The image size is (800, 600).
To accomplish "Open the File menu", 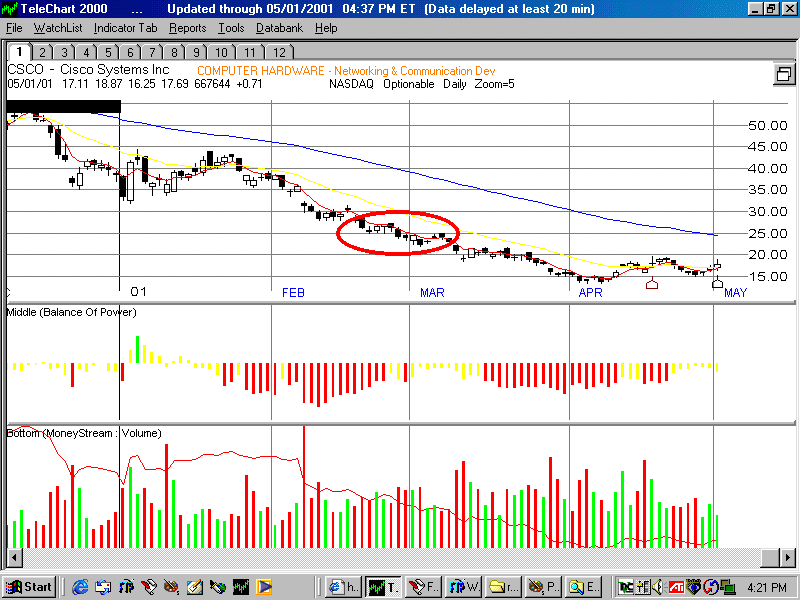I will [14, 28].
